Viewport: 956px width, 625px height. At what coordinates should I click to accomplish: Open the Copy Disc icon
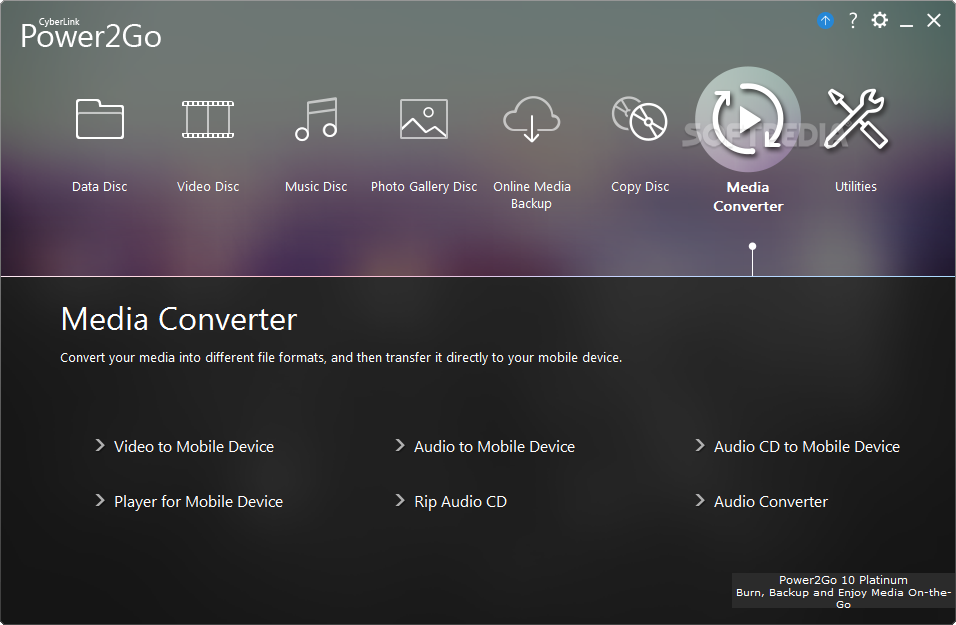640,119
